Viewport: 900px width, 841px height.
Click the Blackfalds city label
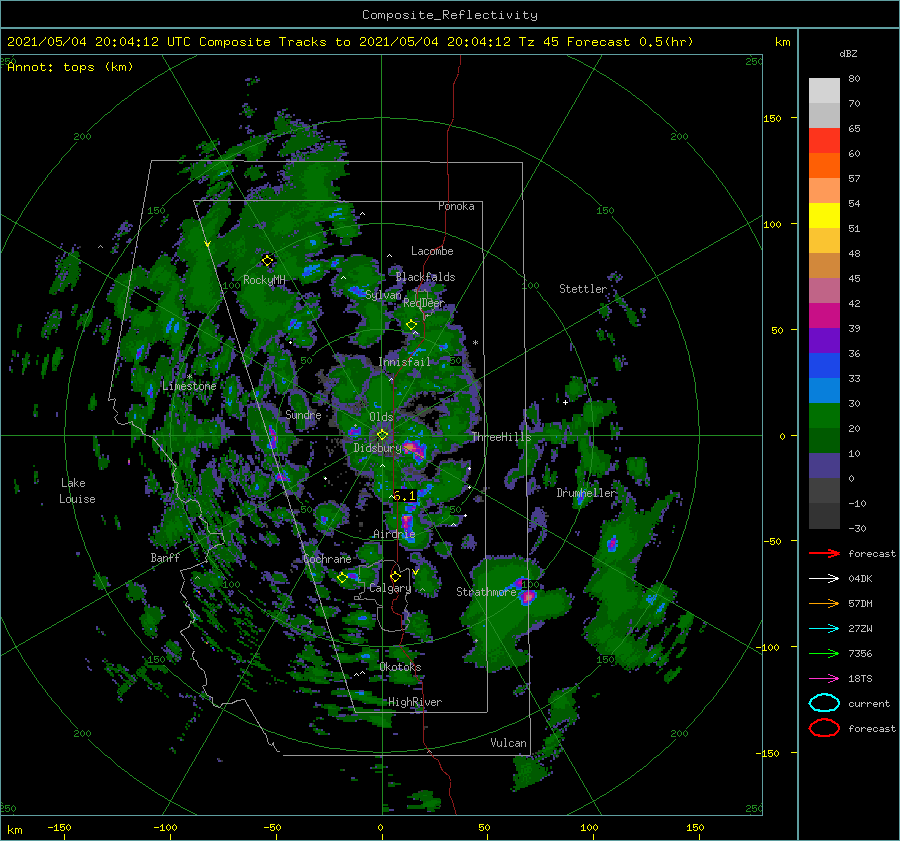tap(425, 277)
